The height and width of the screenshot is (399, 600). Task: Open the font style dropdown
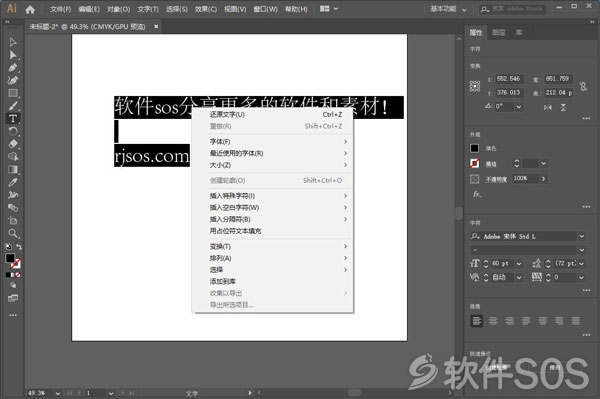581,250
